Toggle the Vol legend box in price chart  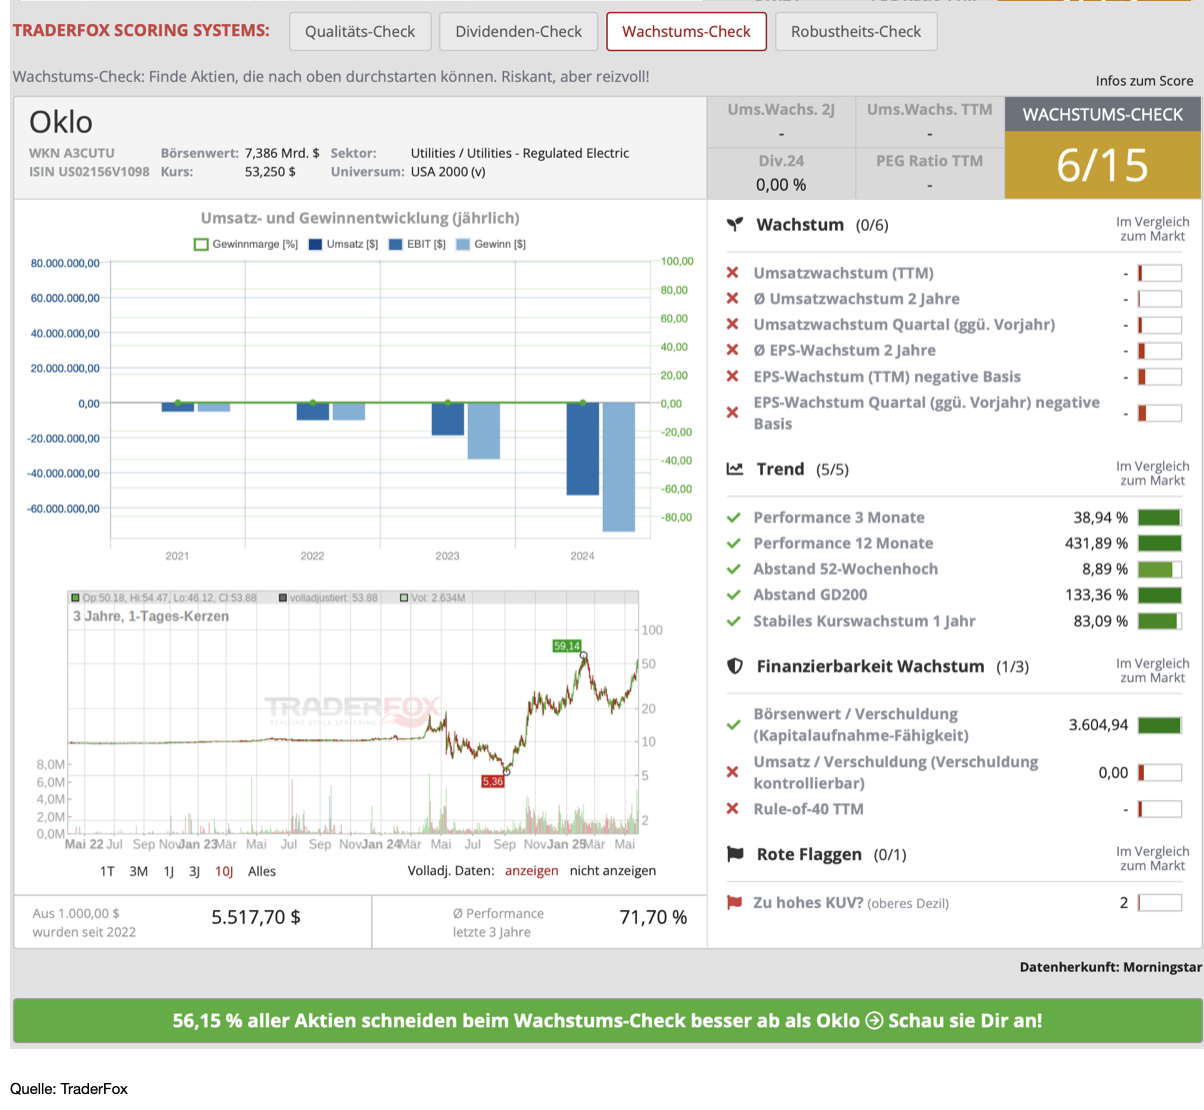[x=404, y=598]
